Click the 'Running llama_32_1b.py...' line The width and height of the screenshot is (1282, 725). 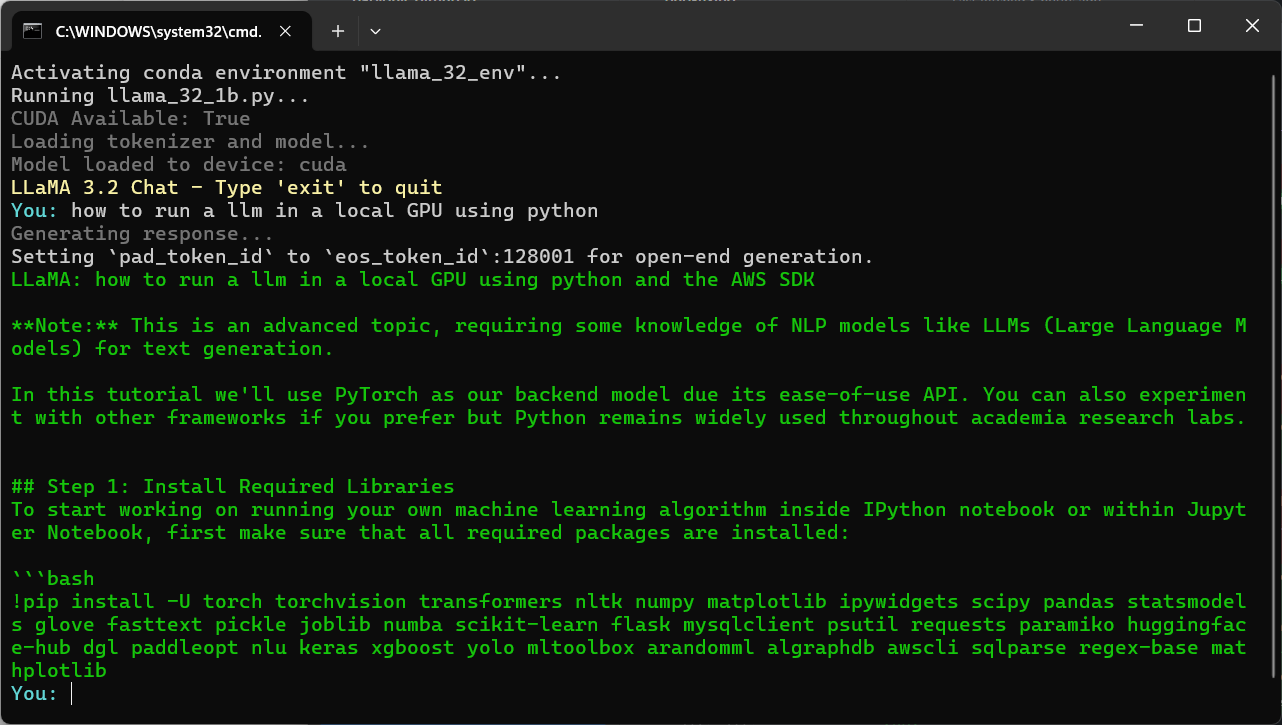pyautogui.click(x=160, y=96)
